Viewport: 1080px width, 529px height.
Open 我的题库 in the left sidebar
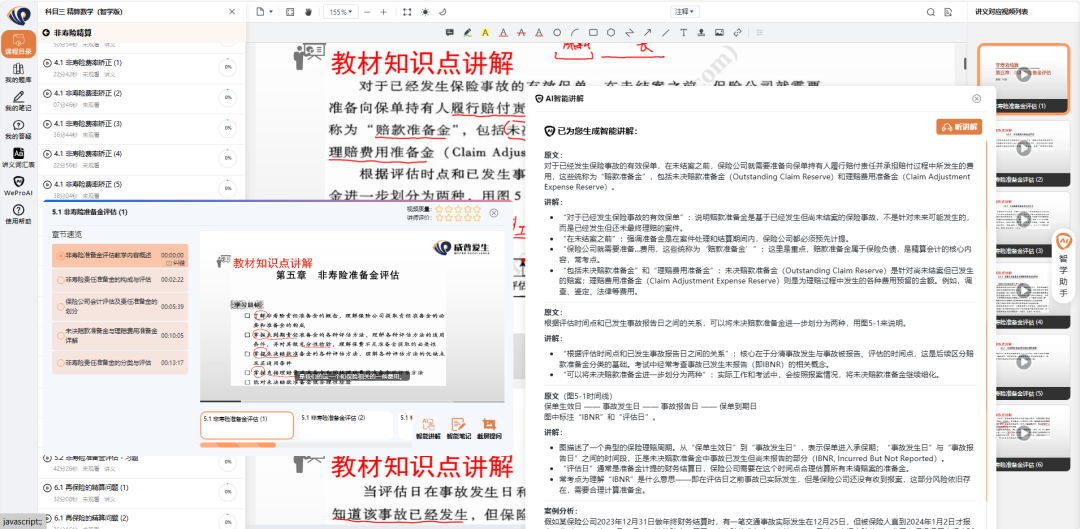click(17, 74)
